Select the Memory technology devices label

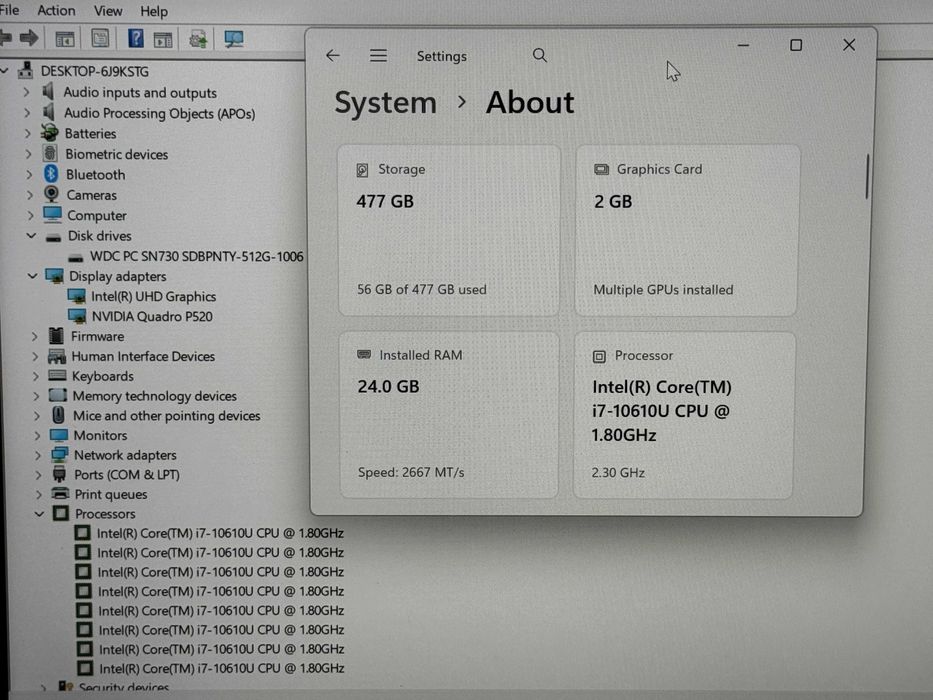click(155, 396)
